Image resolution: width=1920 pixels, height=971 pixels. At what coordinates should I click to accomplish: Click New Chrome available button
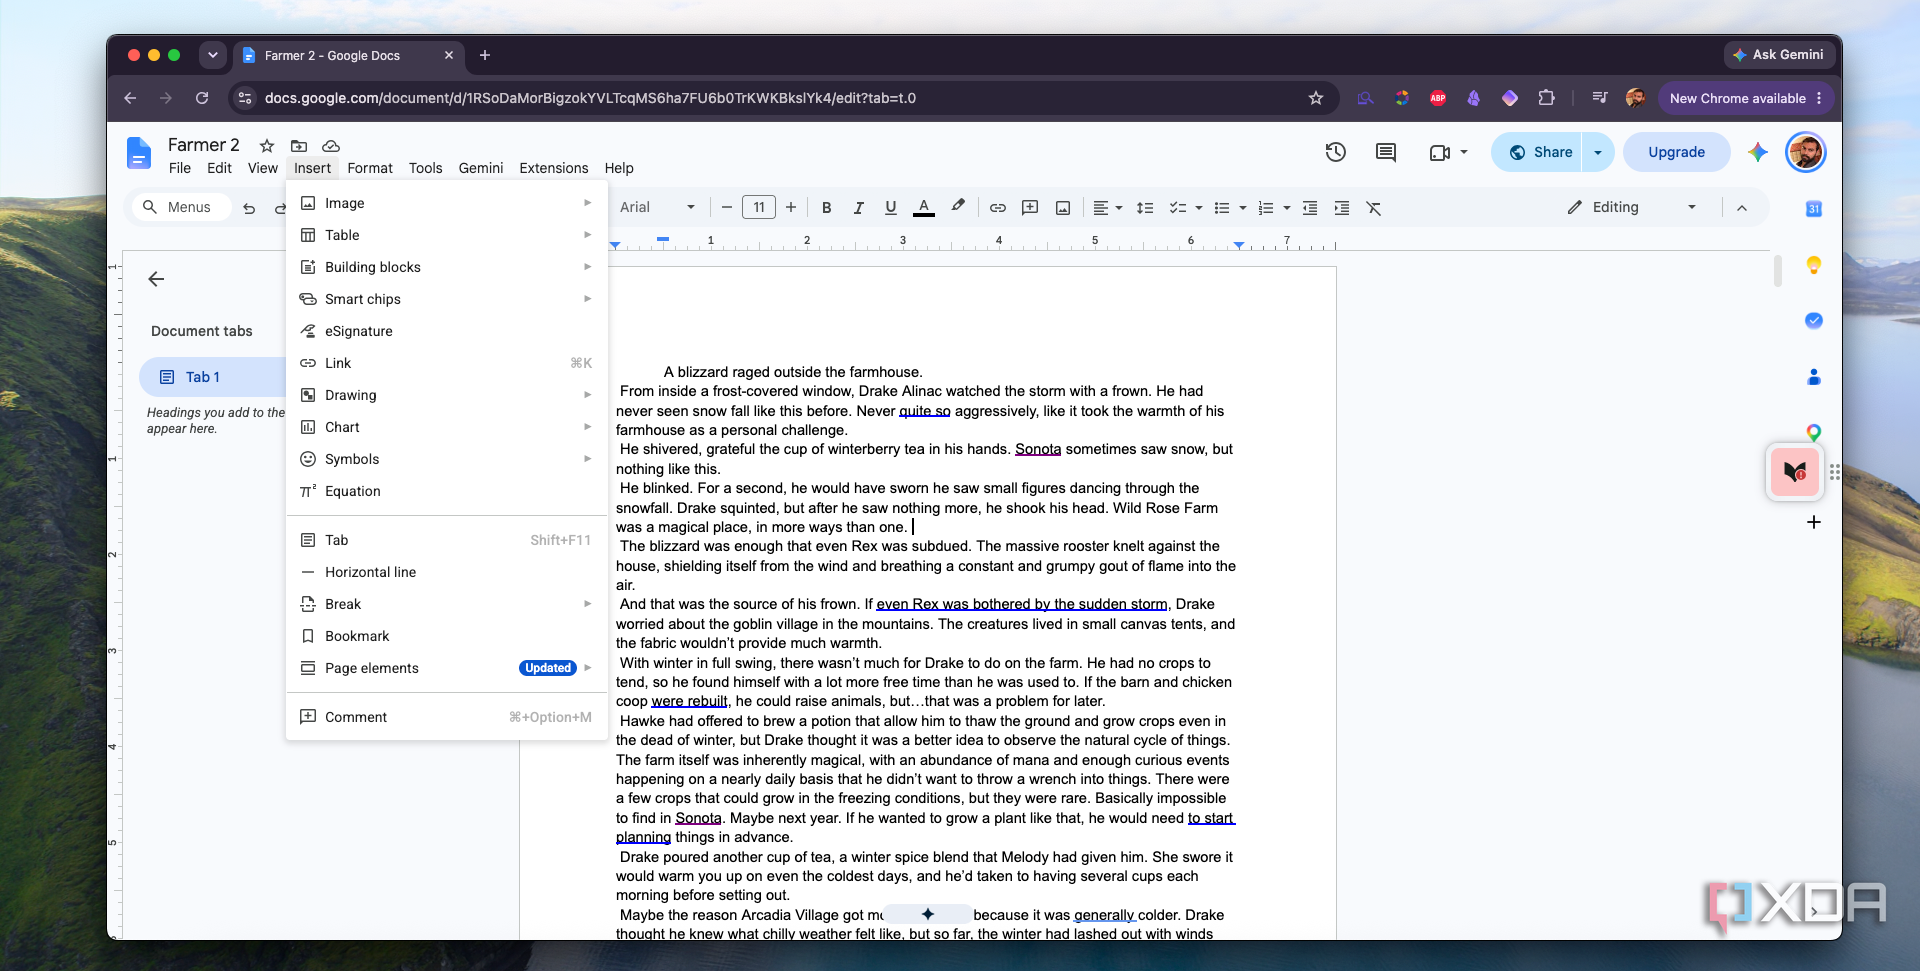pyautogui.click(x=1746, y=98)
